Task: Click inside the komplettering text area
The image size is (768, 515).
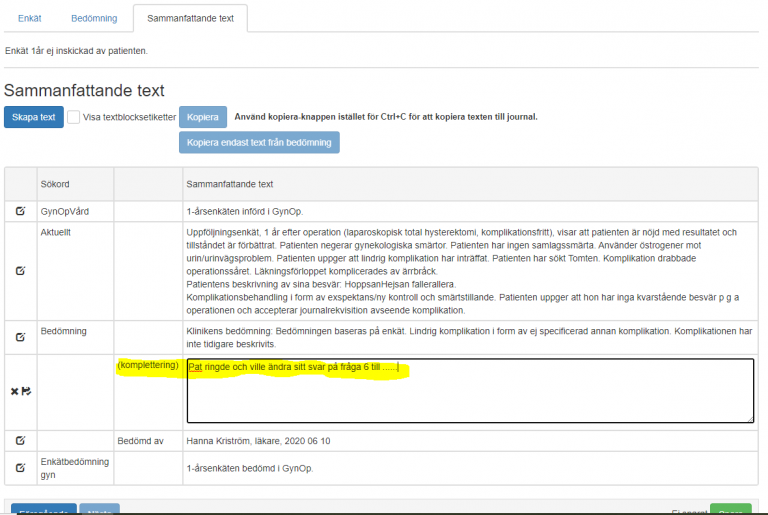Action: pyautogui.click(x=469, y=390)
